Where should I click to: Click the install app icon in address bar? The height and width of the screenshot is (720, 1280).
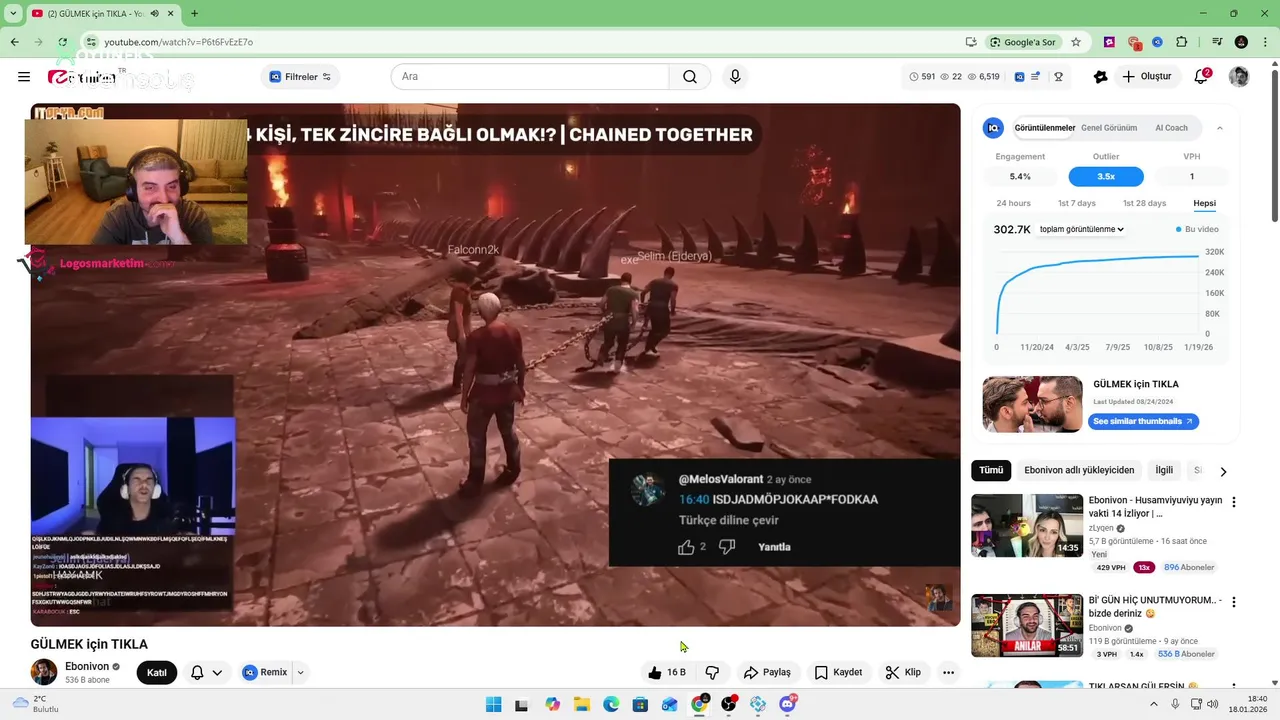971,42
